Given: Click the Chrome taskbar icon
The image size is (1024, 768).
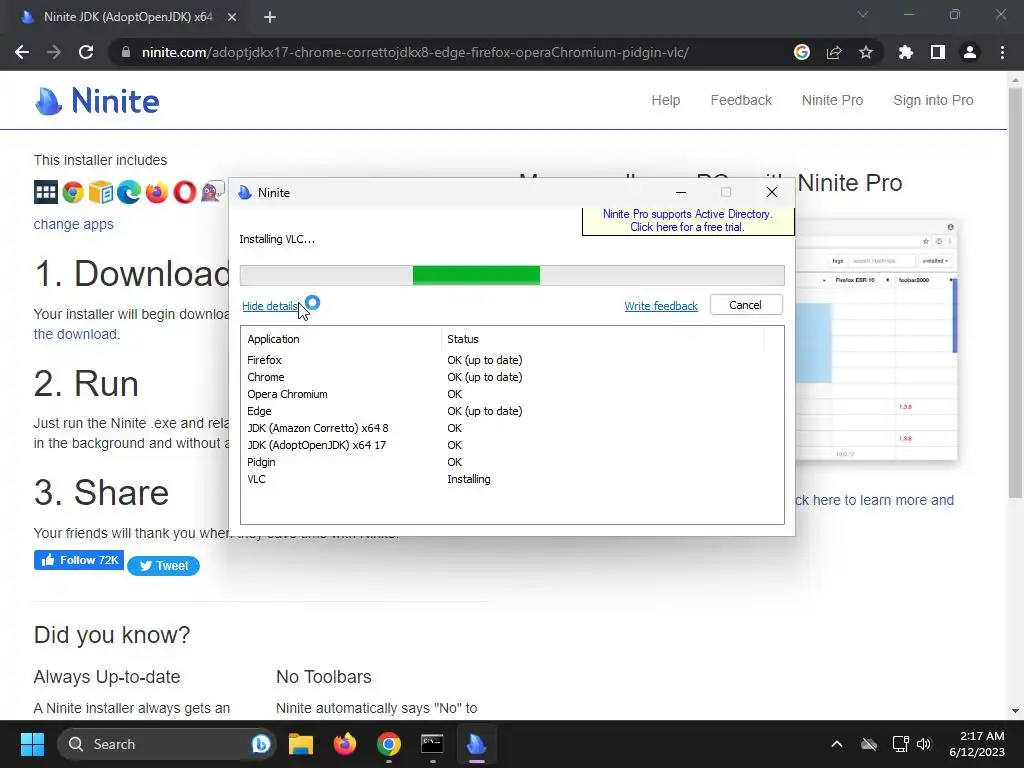Looking at the screenshot, I should point(389,744).
